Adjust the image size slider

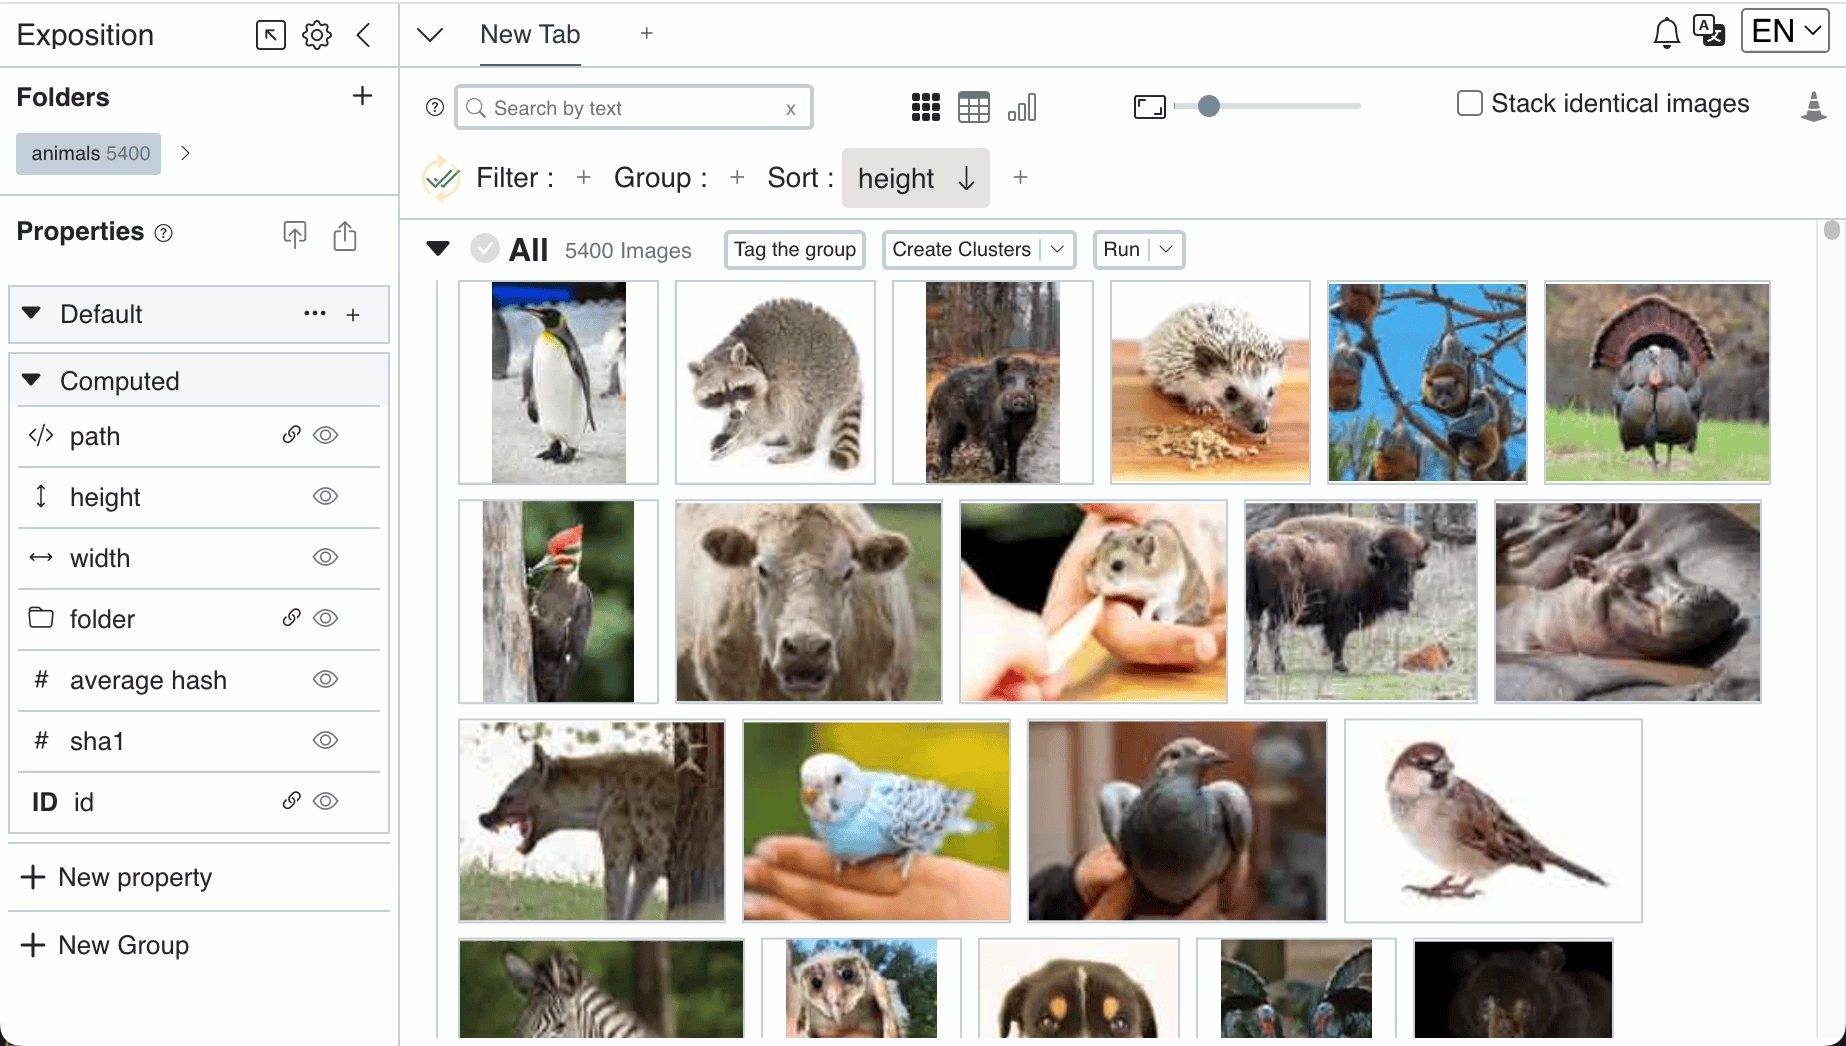point(1209,106)
